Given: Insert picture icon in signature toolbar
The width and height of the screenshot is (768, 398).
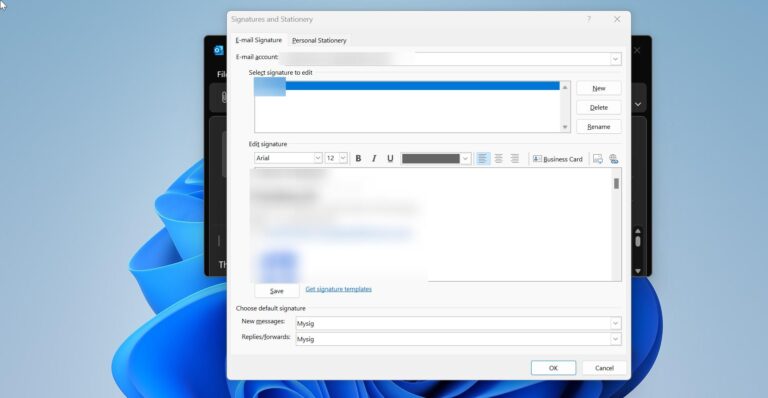Looking at the screenshot, I should coord(598,159).
